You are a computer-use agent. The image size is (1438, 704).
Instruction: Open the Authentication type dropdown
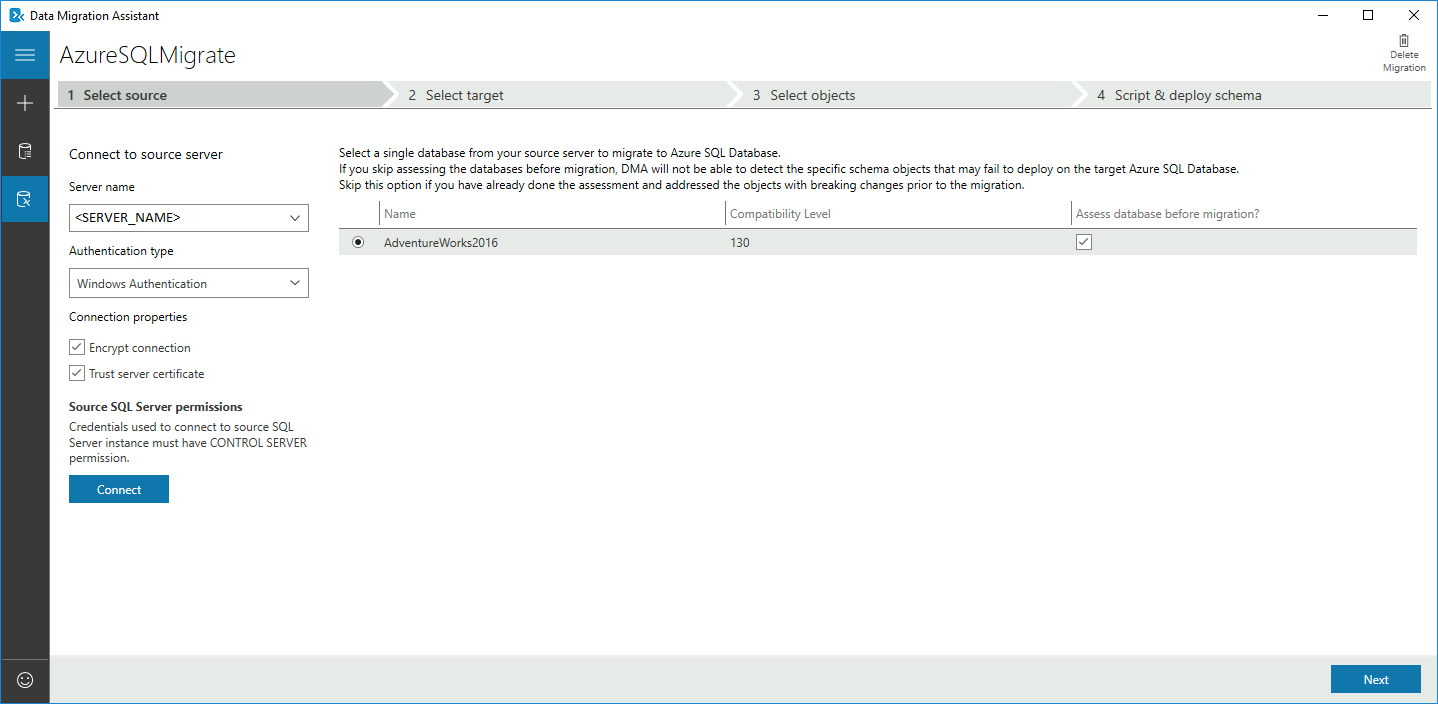point(189,283)
